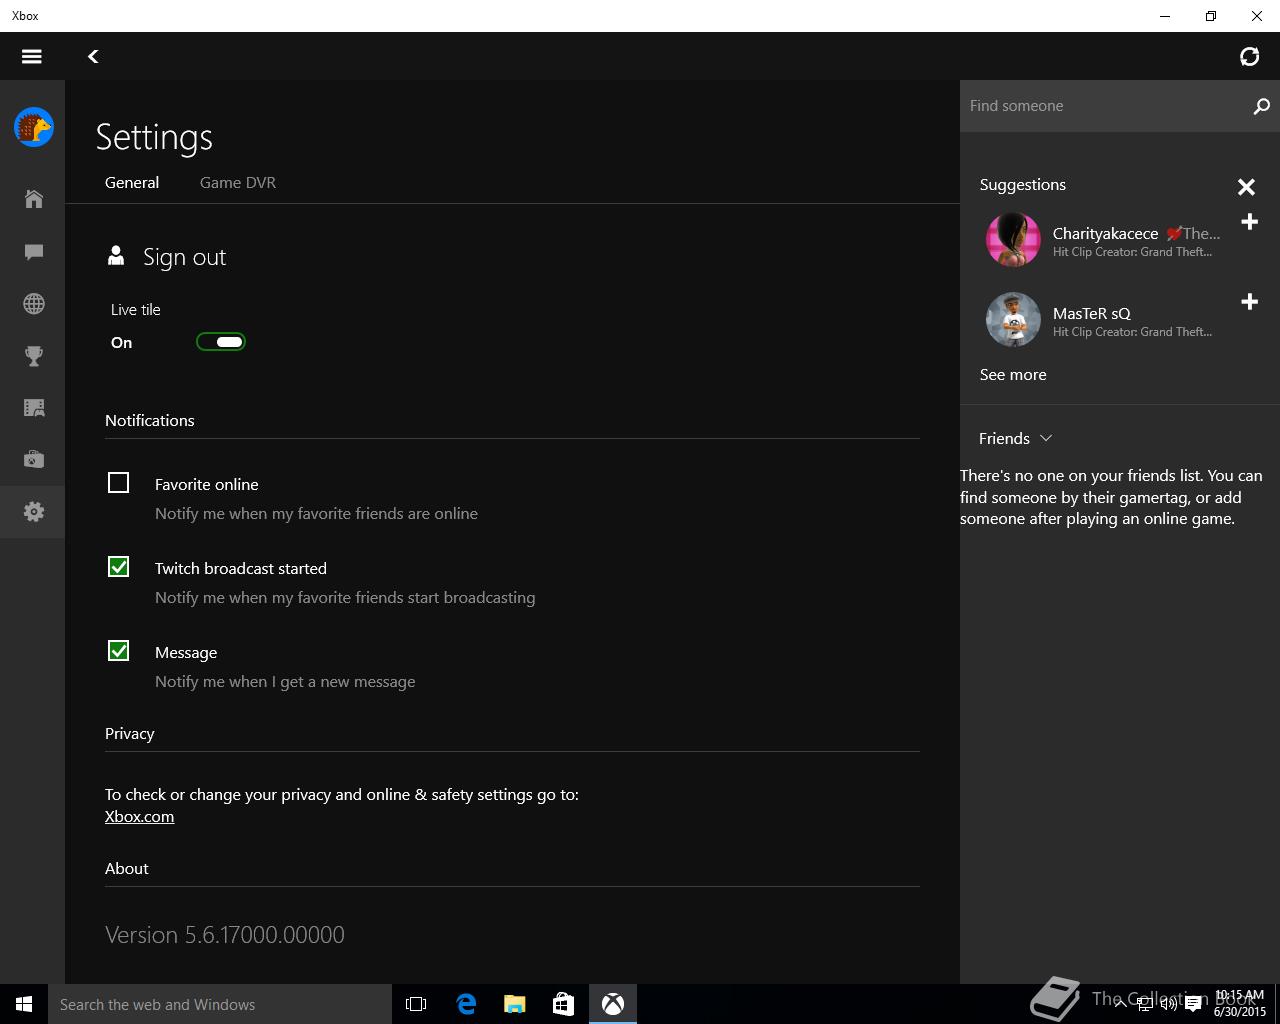Go back using the back arrow
Screen dimensions: 1280x1024
point(93,56)
